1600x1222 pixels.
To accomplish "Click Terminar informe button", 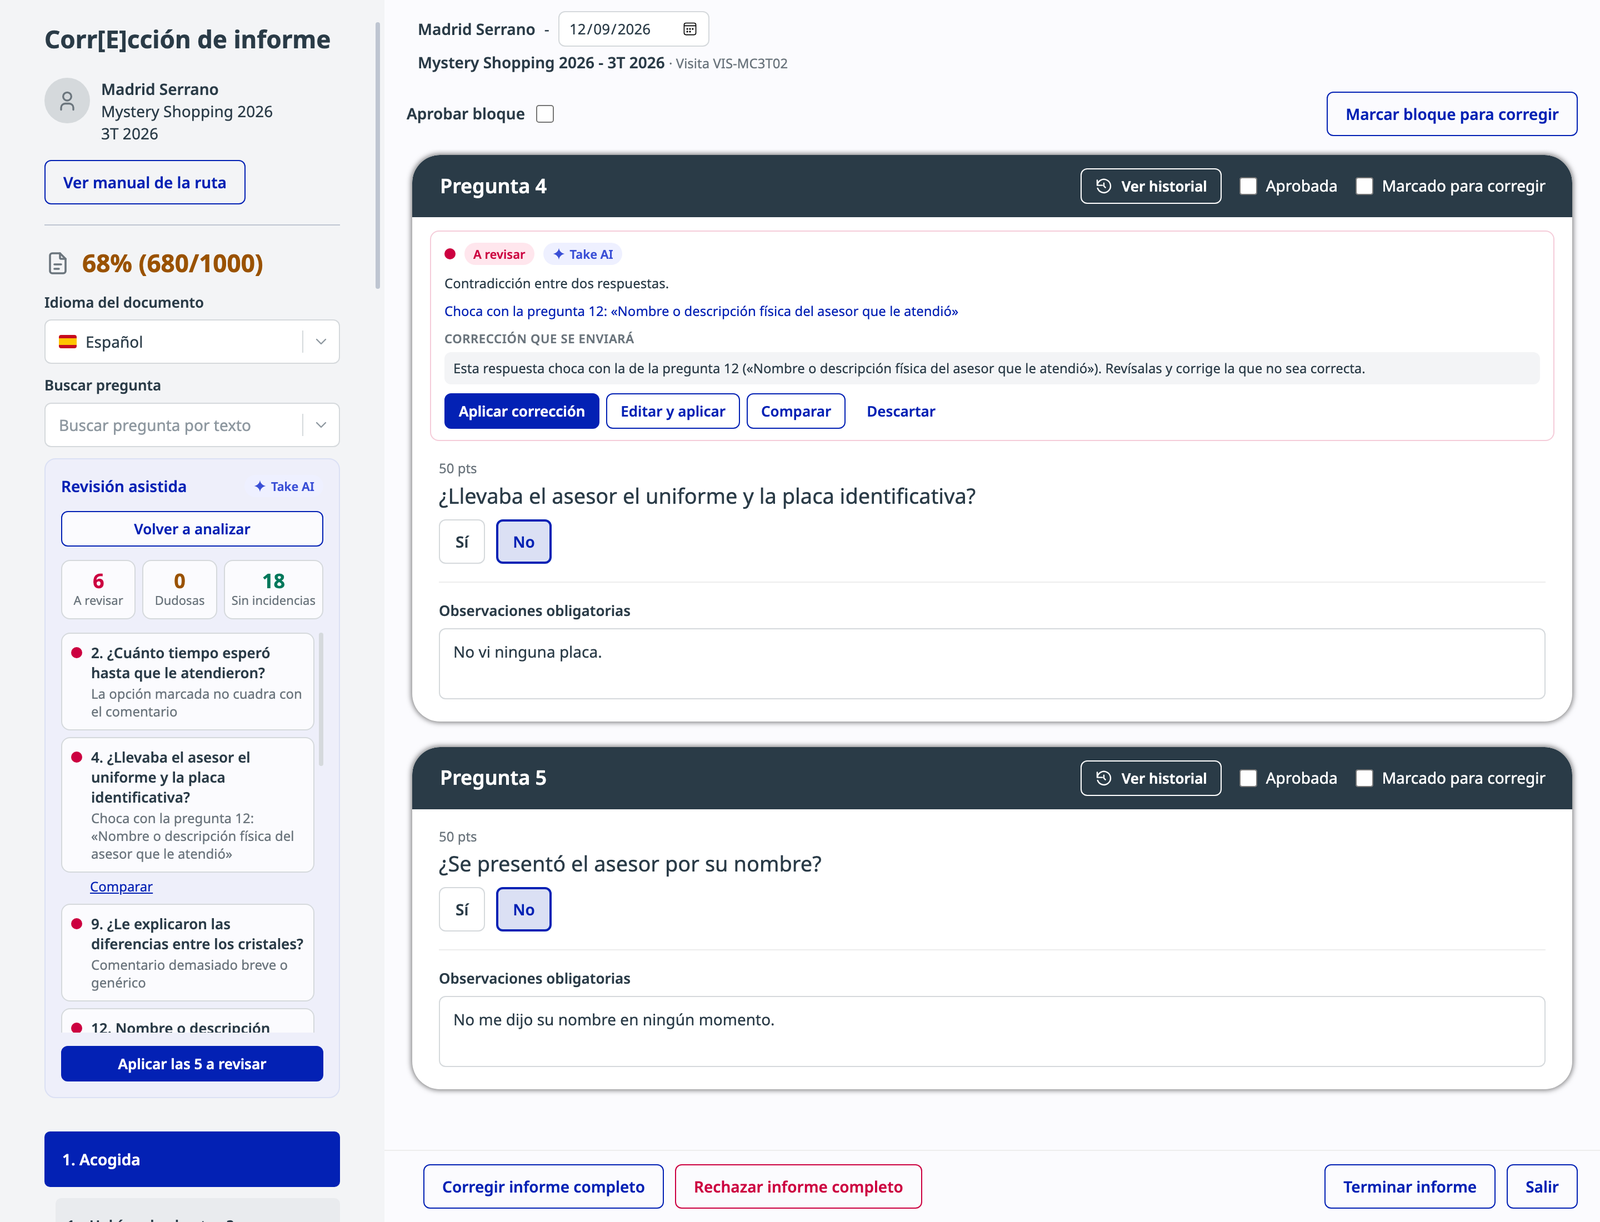I will (x=1410, y=1187).
